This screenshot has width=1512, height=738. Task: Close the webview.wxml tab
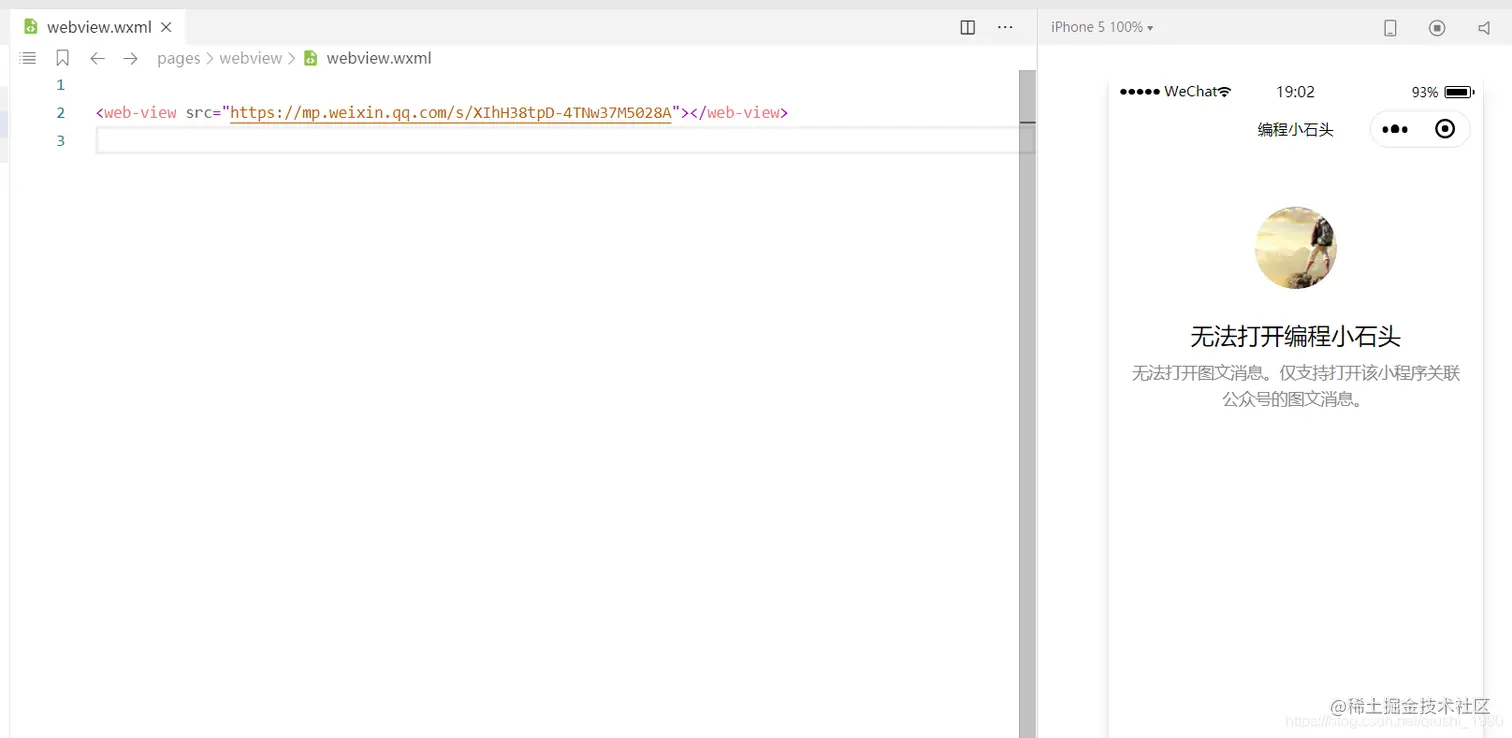click(166, 27)
